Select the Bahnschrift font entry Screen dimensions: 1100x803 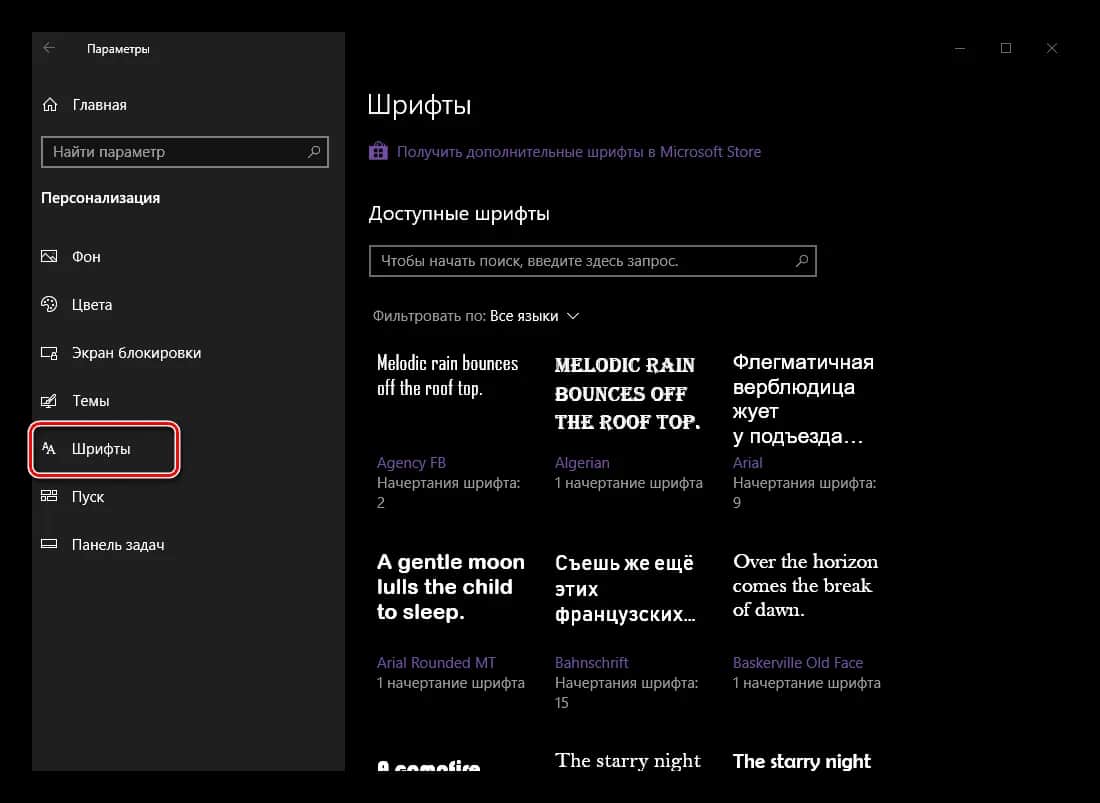[x=591, y=662]
